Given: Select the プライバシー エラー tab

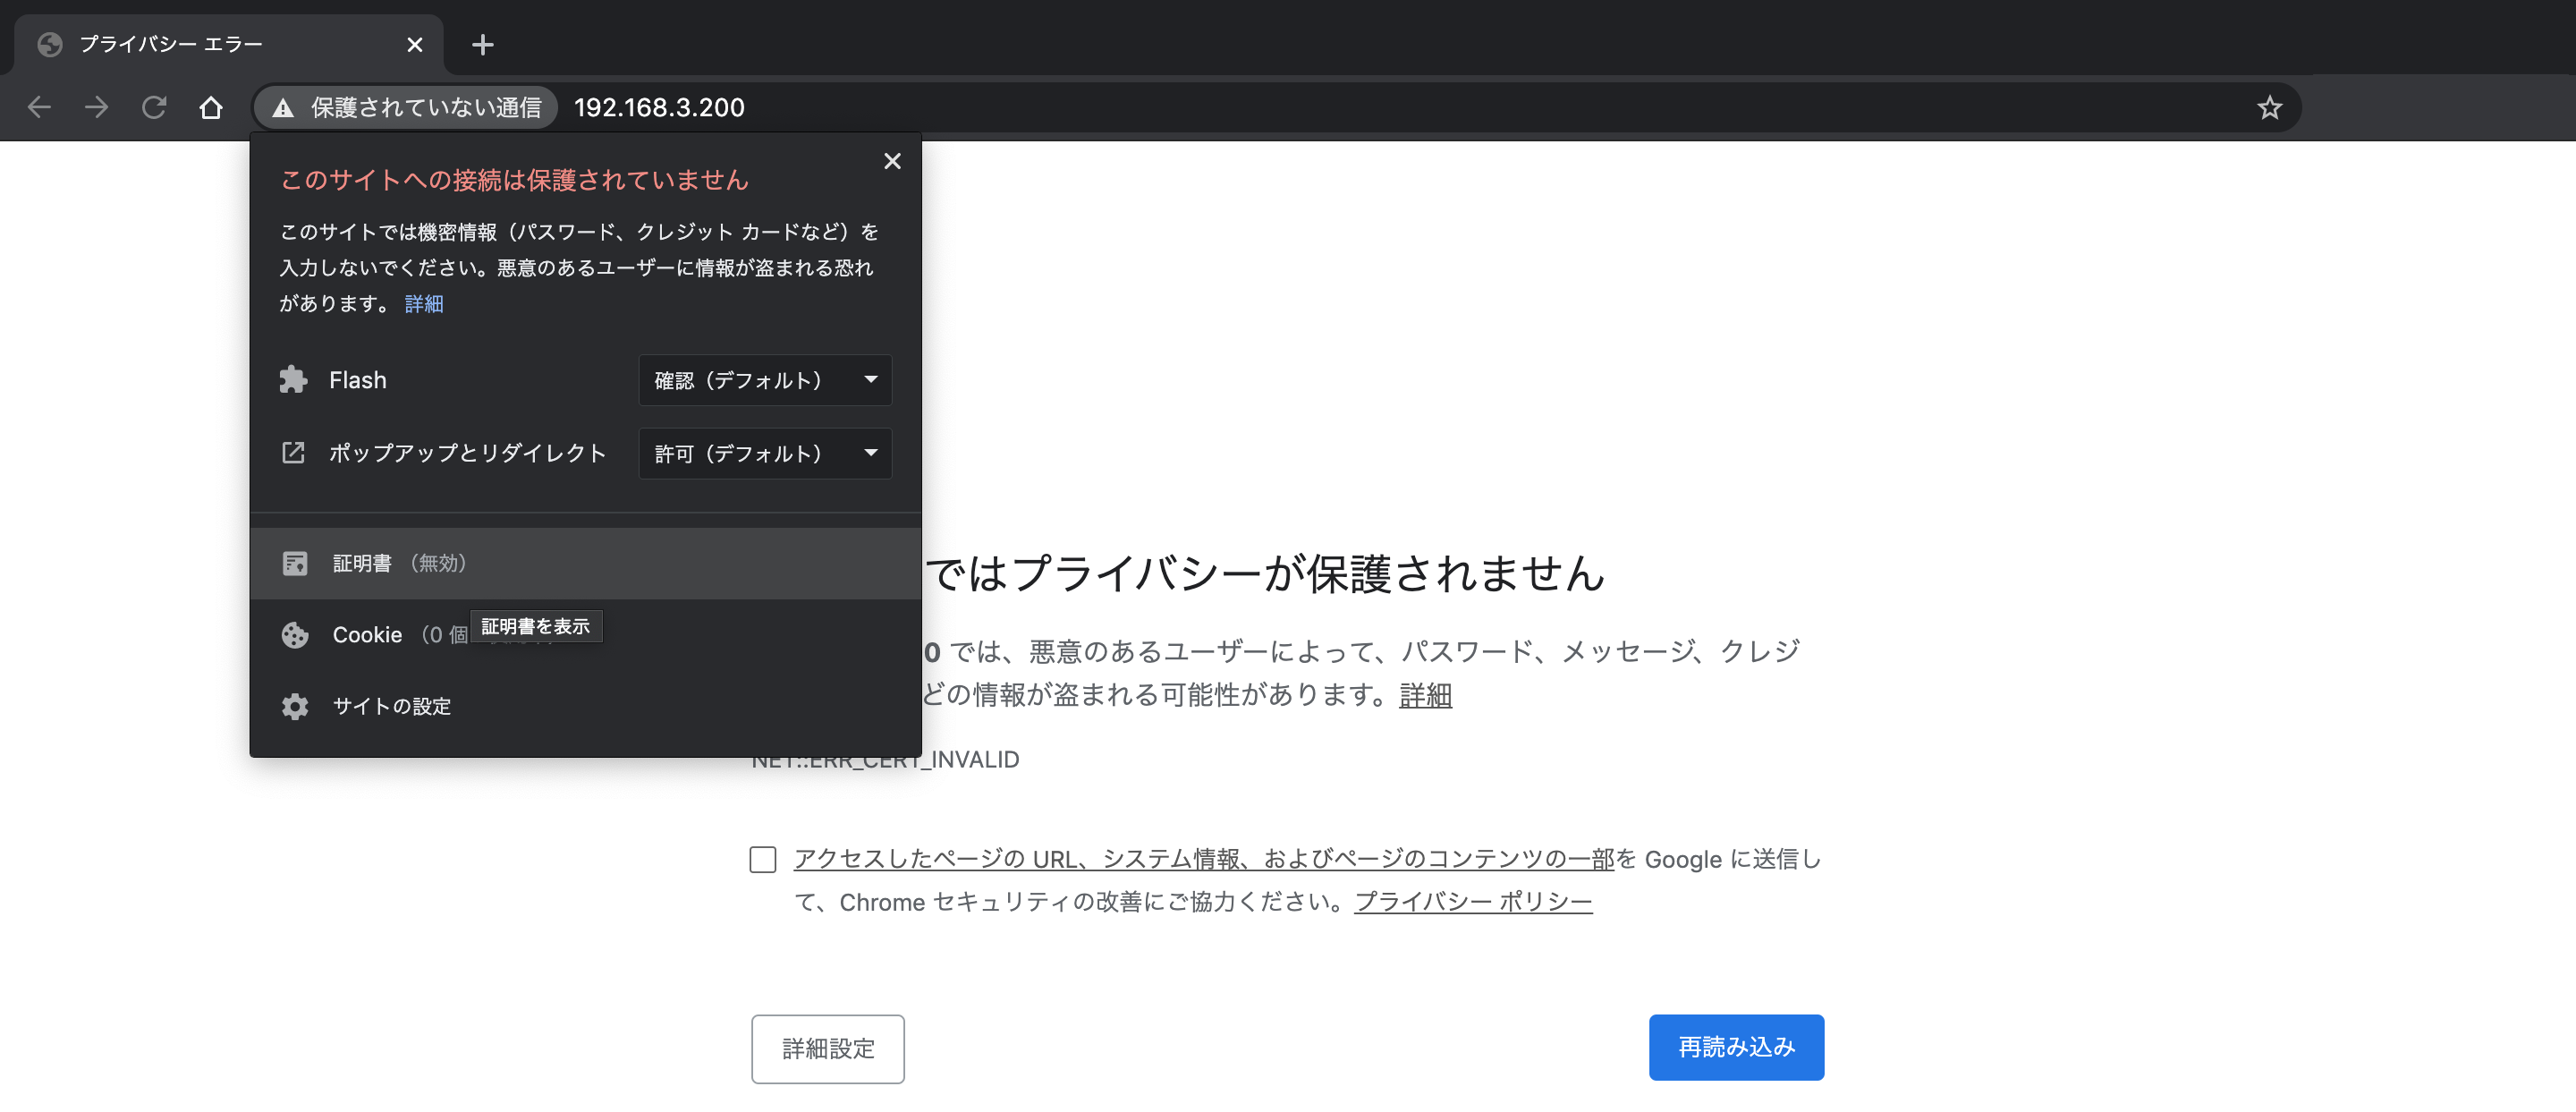Looking at the screenshot, I should click(x=228, y=45).
